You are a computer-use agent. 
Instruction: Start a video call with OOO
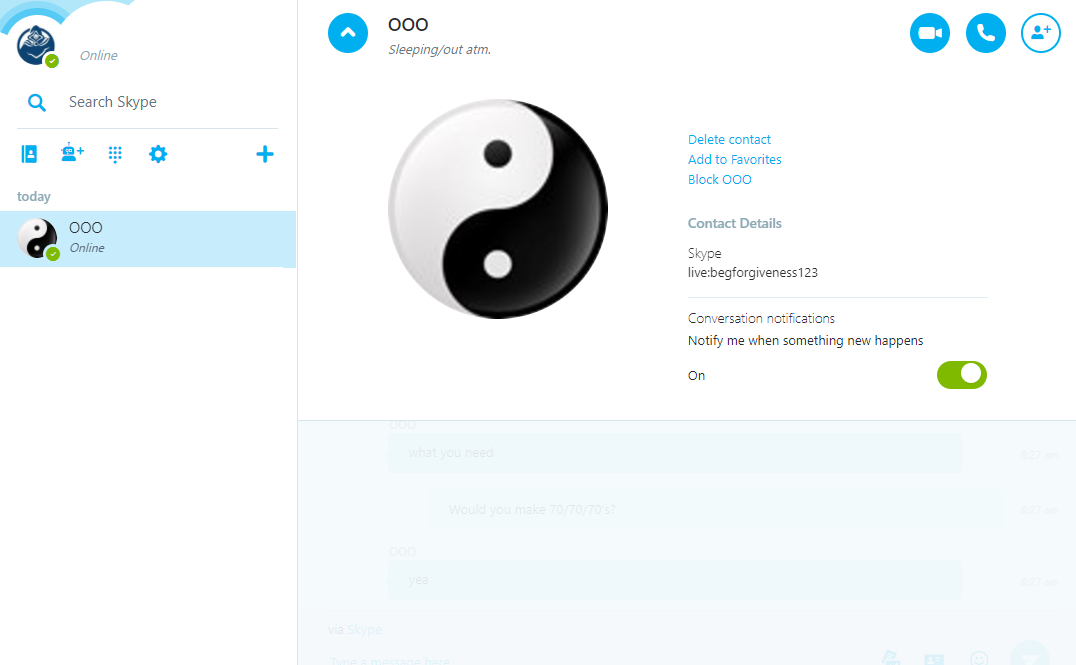pyautogui.click(x=930, y=33)
